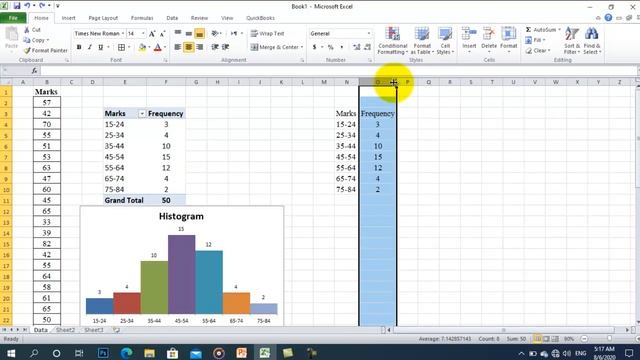Open Cell Styles gallery
640x360 pixels.
click(x=445, y=41)
